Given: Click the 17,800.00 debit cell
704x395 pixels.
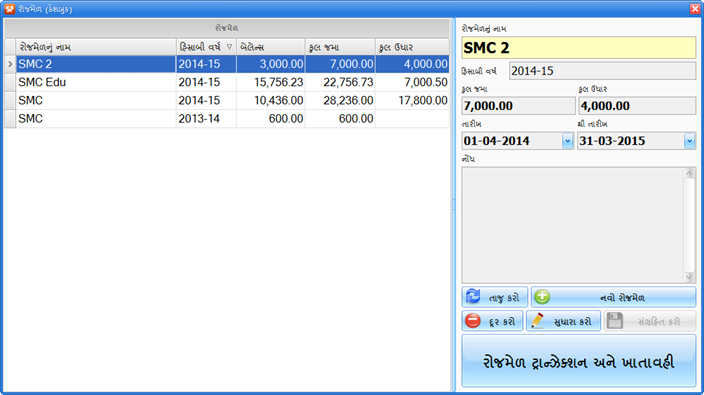Looking at the screenshot, I should tap(412, 101).
